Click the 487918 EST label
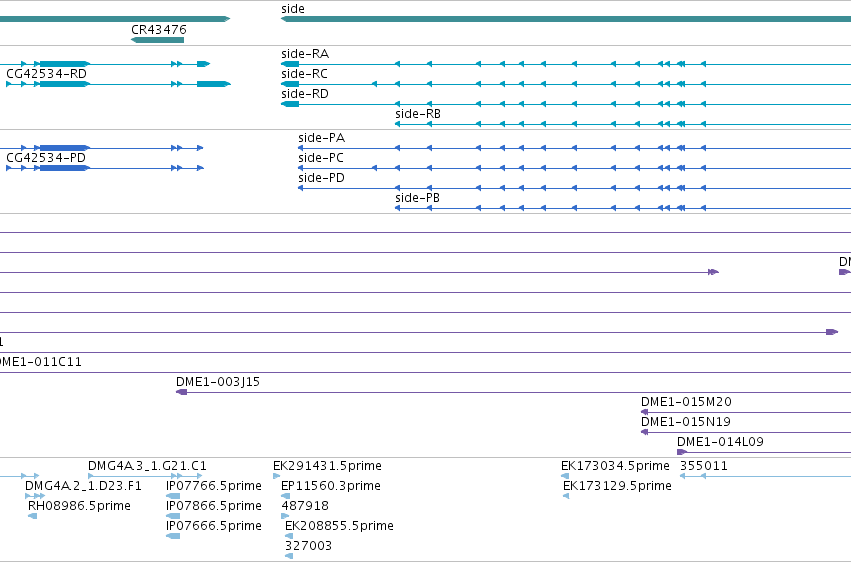Viewport: 851px width, 562px height. [x=305, y=506]
